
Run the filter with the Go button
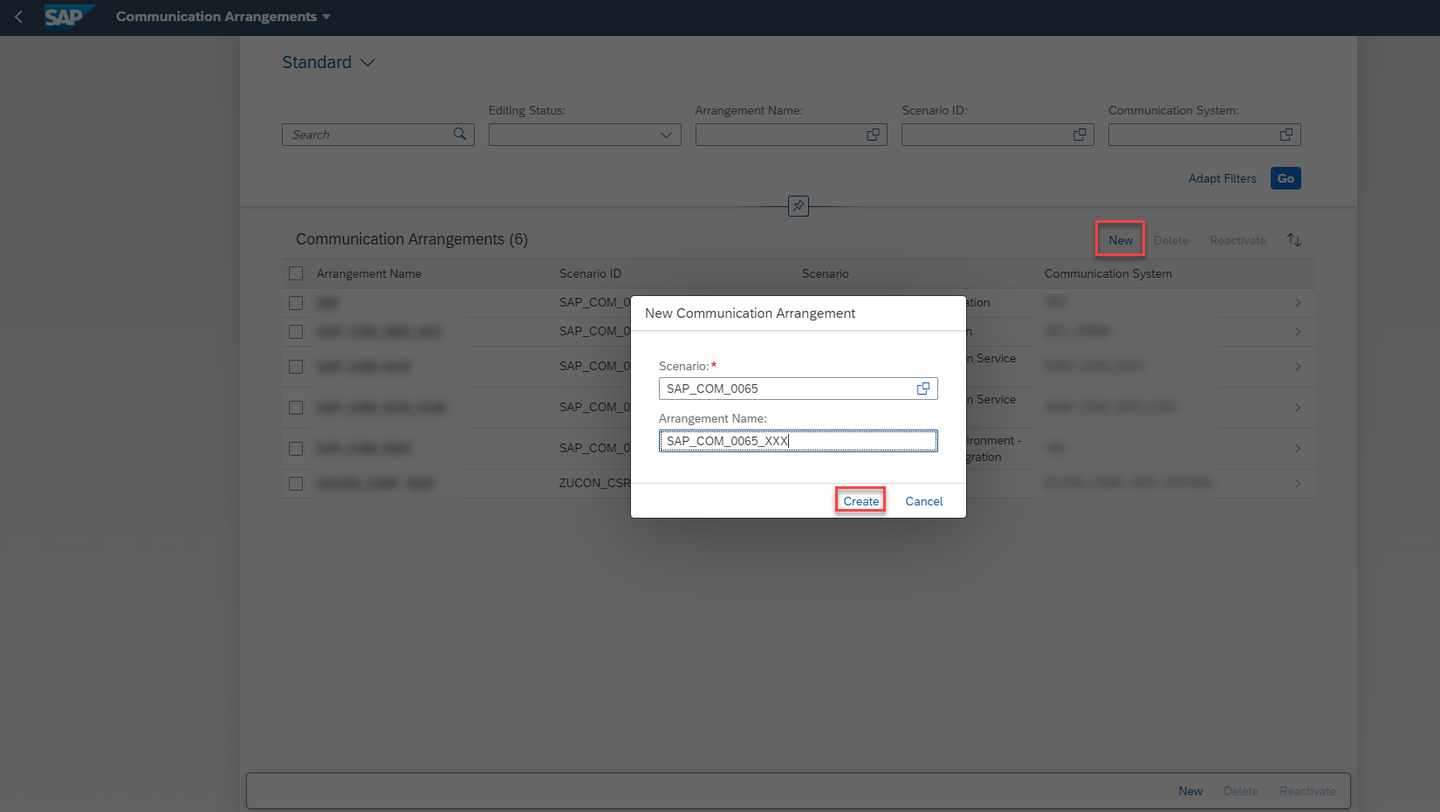1286,178
